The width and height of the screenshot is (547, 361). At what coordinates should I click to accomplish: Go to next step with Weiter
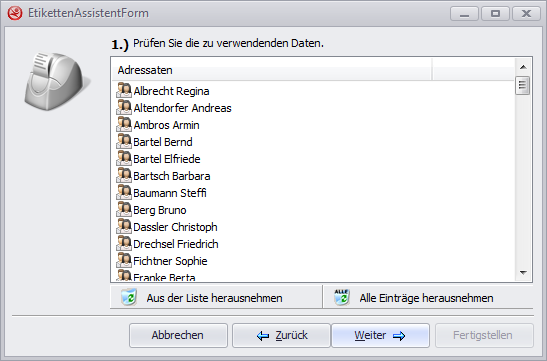pyautogui.click(x=380, y=335)
